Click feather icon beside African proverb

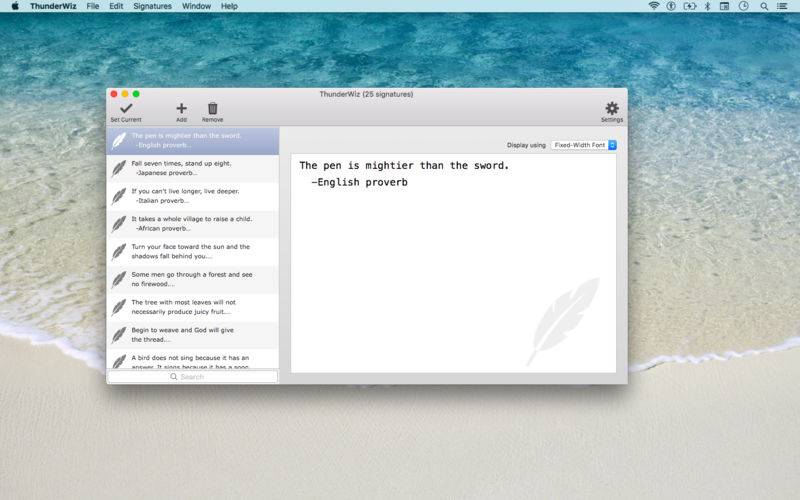click(119, 223)
